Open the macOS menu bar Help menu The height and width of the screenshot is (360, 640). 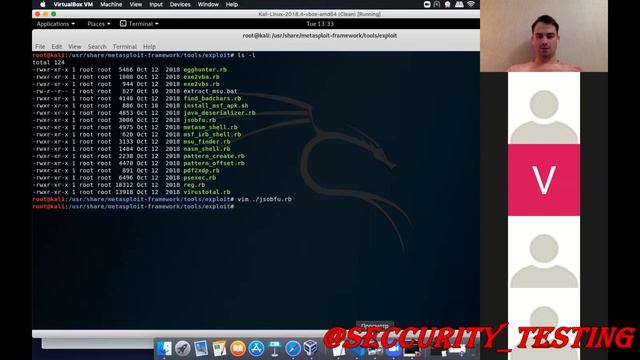click(x=232, y=4)
